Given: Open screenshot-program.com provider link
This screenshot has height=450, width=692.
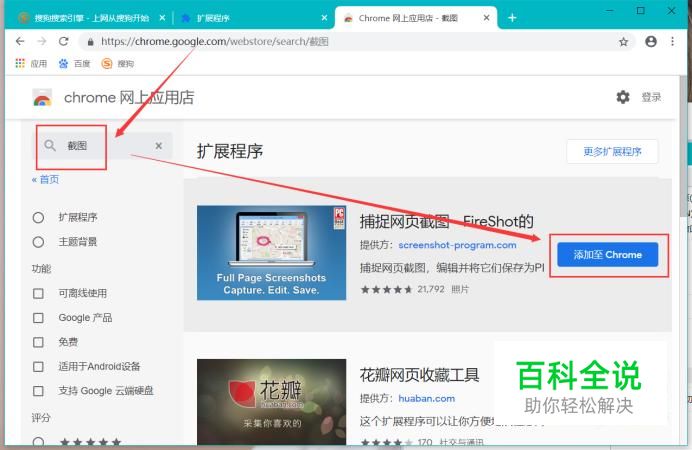Looking at the screenshot, I should tap(457, 245).
